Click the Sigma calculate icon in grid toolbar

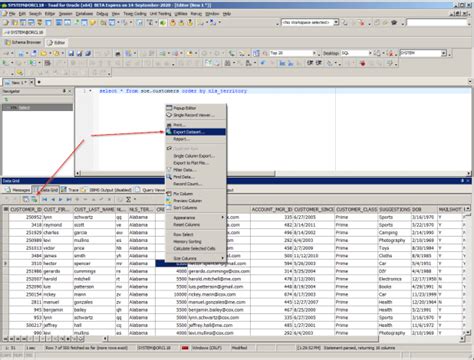point(128,199)
